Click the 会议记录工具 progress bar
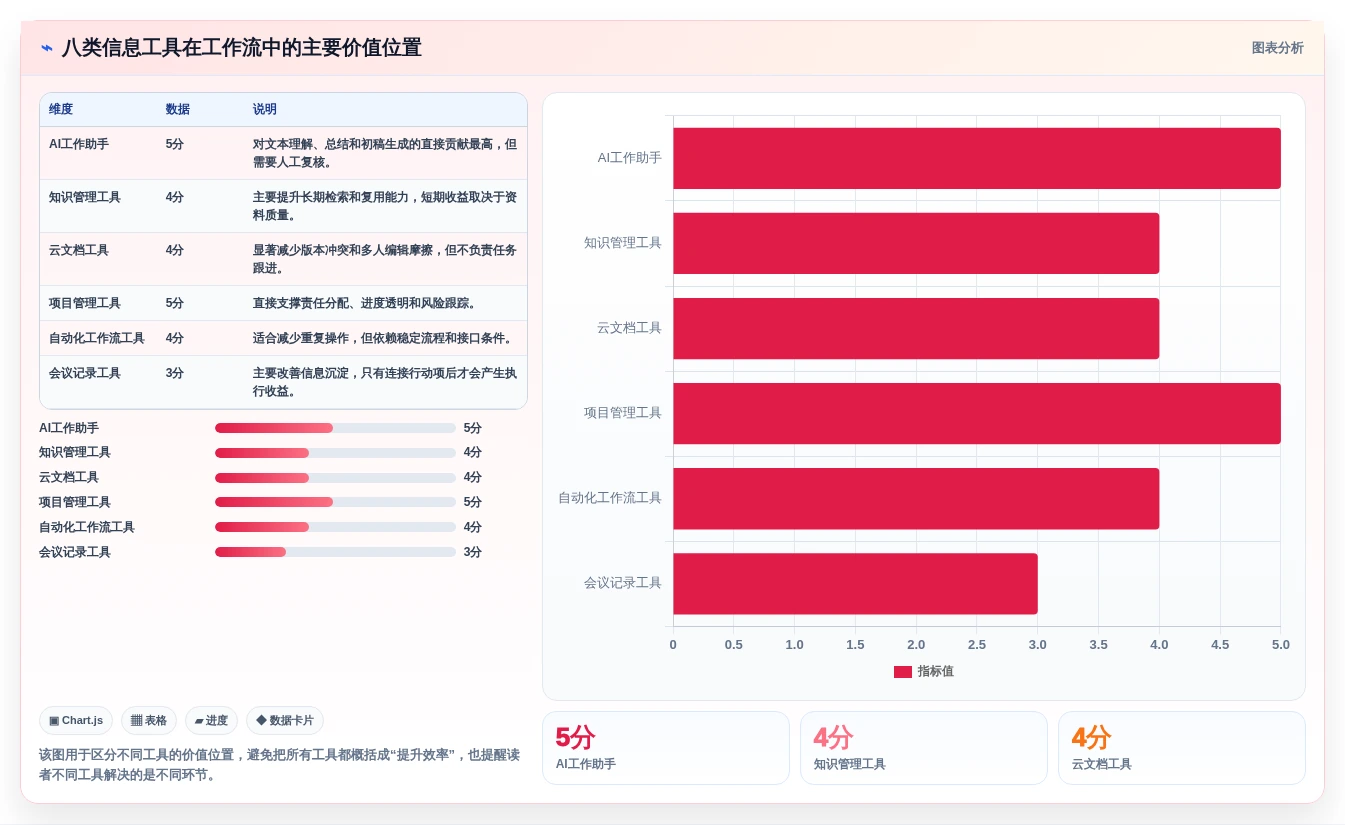This screenshot has width=1345, height=825. pyautogui.click(x=335, y=552)
